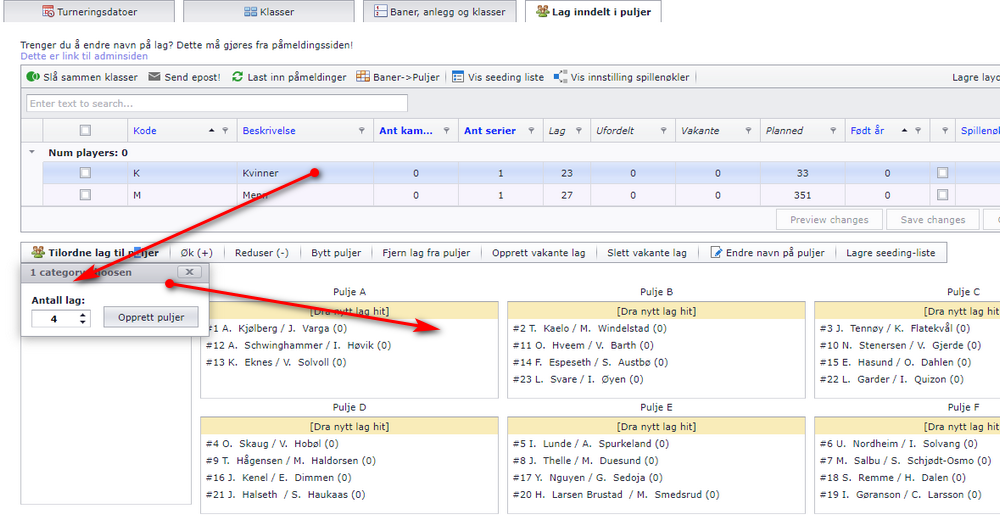The height and width of the screenshot is (526, 1000).
Task: Click Slett vakante lag
Action: [647, 252]
